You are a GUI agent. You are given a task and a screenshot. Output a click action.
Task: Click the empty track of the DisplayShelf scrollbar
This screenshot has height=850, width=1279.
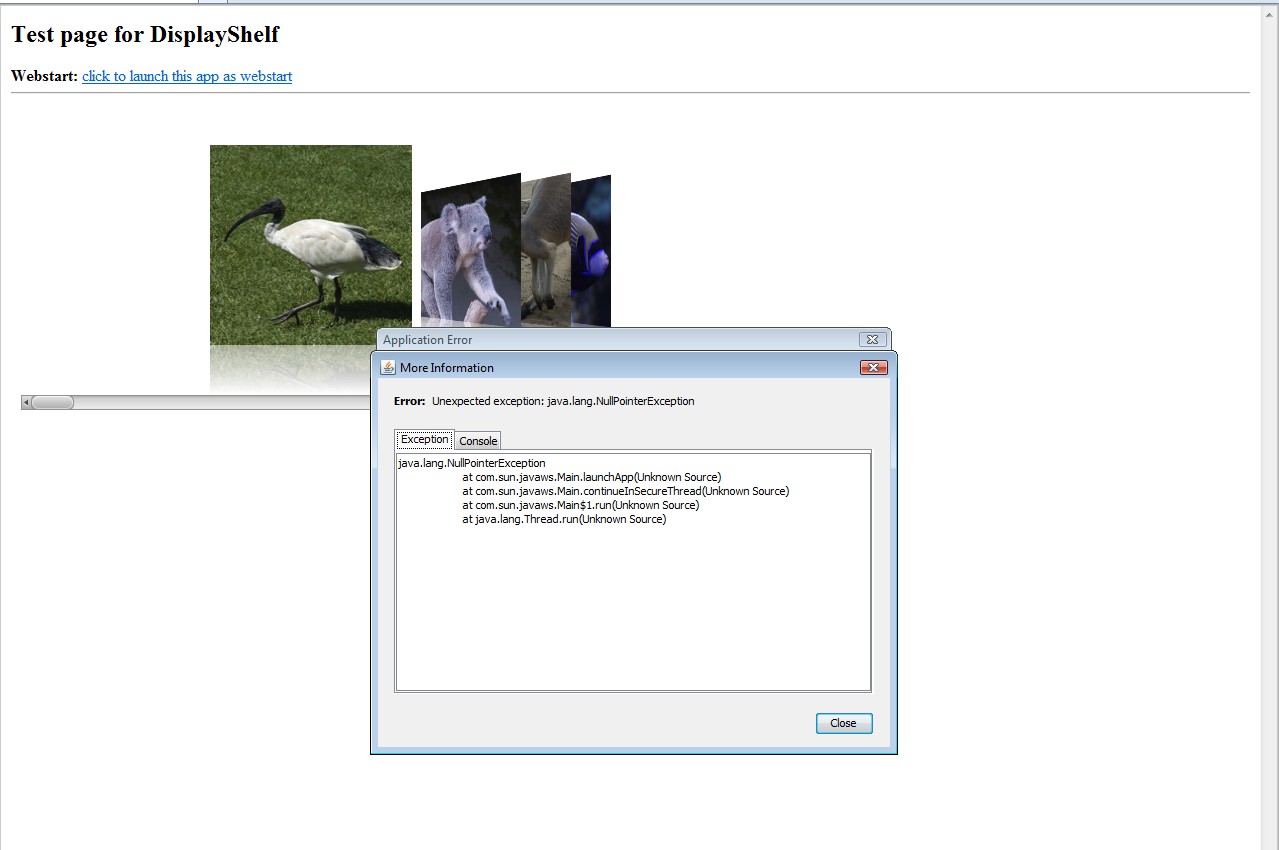pos(220,402)
